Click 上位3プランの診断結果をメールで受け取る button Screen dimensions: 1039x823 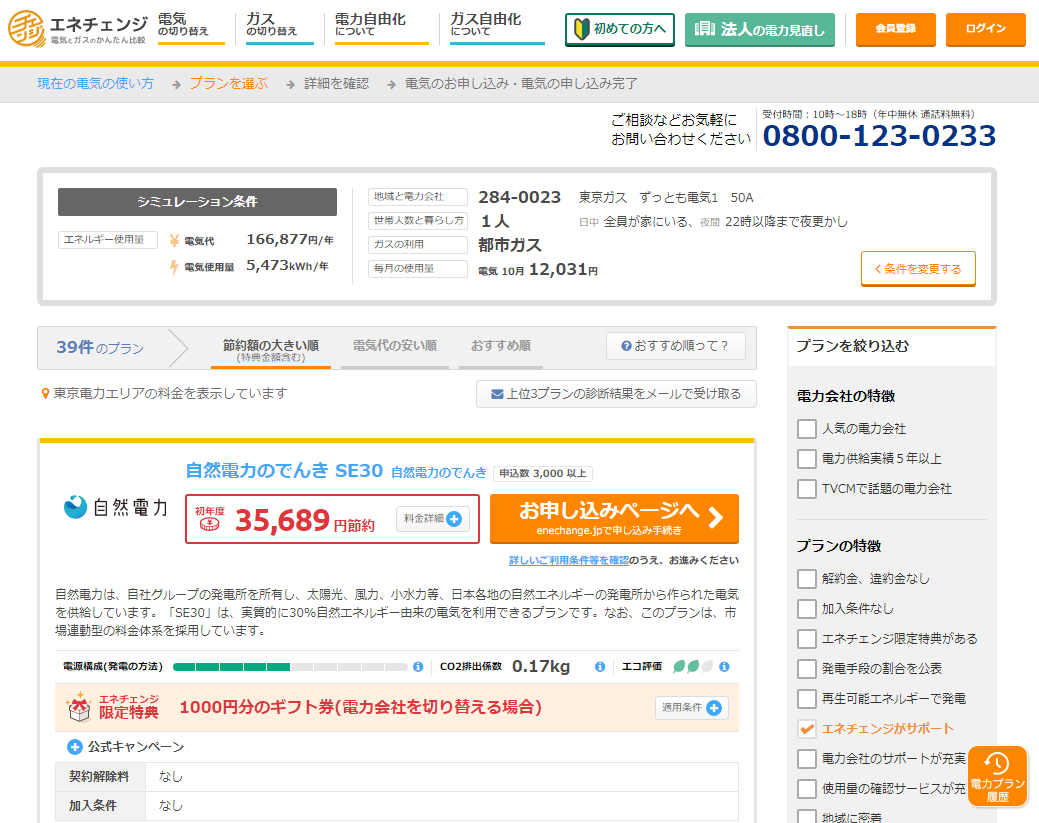pyautogui.click(x=616, y=394)
